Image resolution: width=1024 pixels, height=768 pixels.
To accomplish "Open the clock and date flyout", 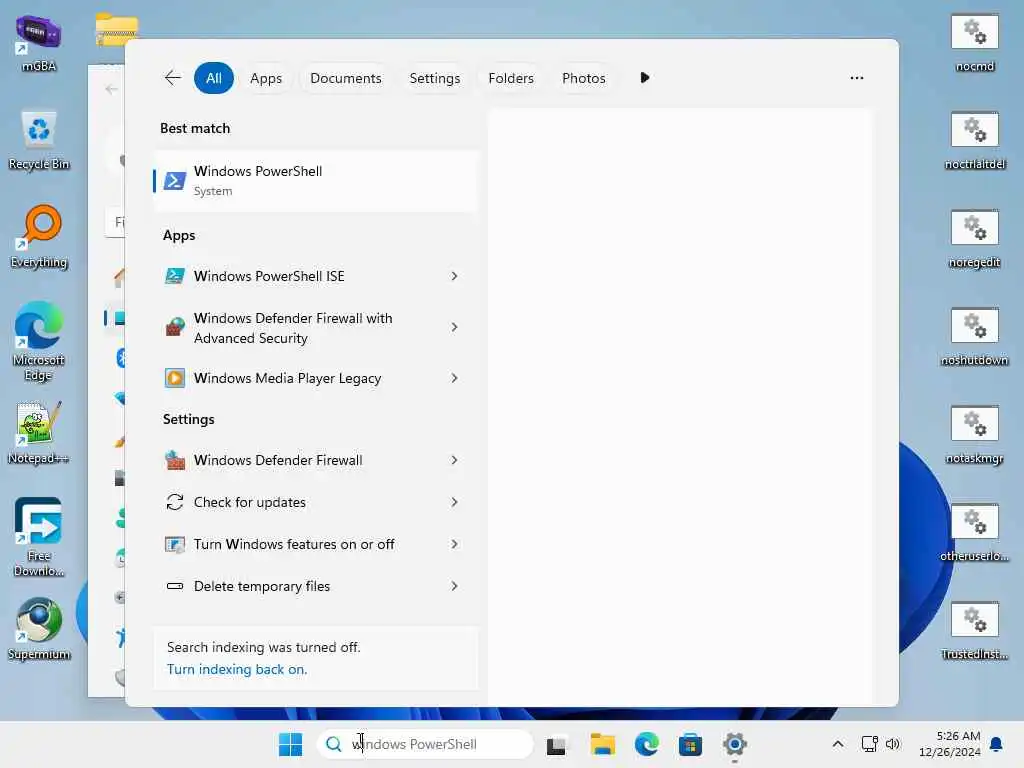I will tap(950, 744).
